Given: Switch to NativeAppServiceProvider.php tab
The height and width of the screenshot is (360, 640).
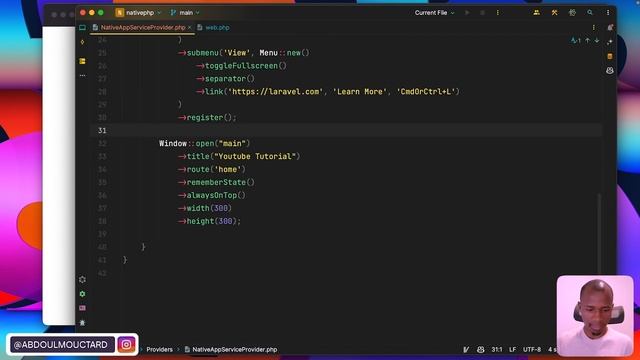Looking at the screenshot, I should pyautogui.click(x=142, y=28).
